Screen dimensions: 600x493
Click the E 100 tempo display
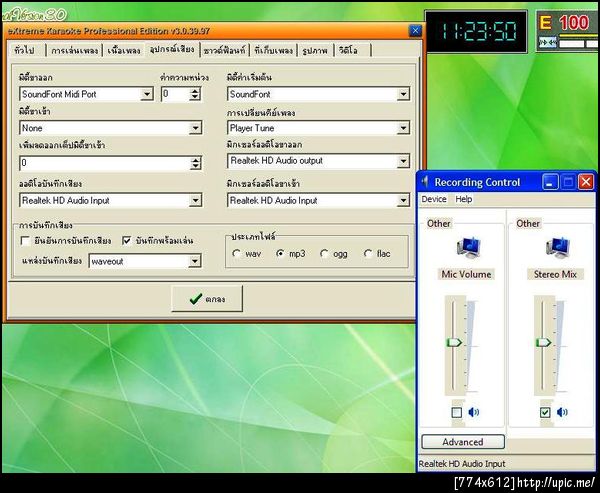(565, 23)
